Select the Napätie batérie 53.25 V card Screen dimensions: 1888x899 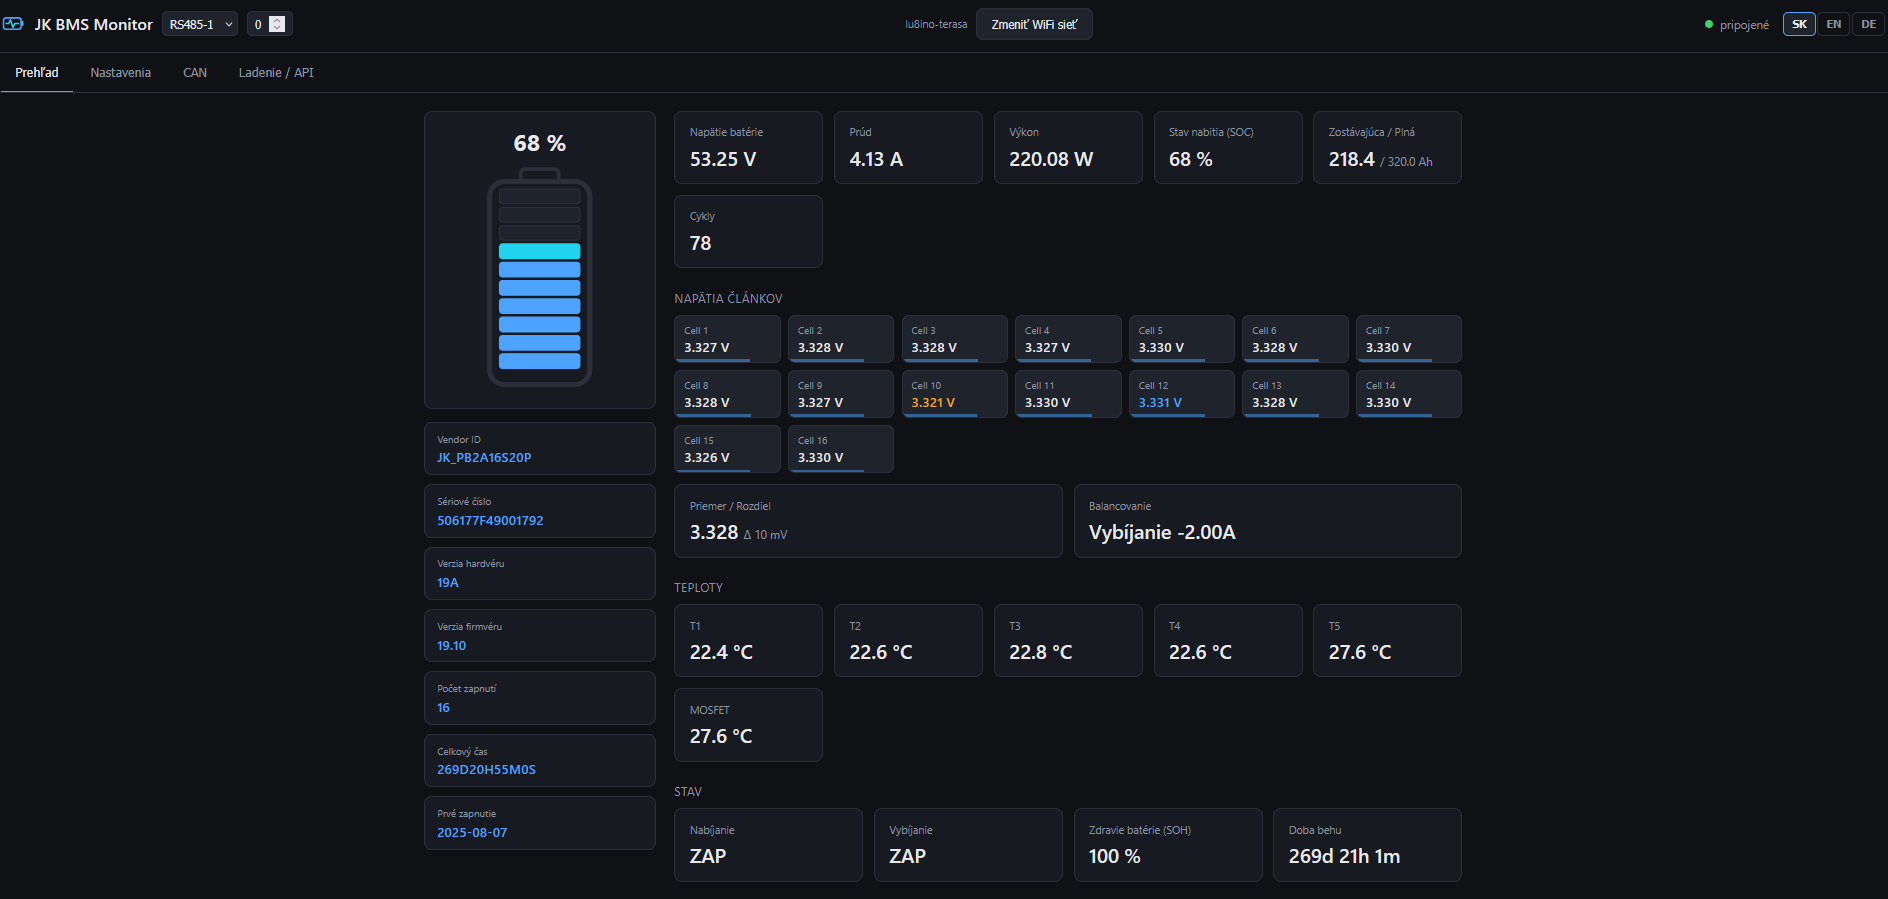click(x=748, y=147)
